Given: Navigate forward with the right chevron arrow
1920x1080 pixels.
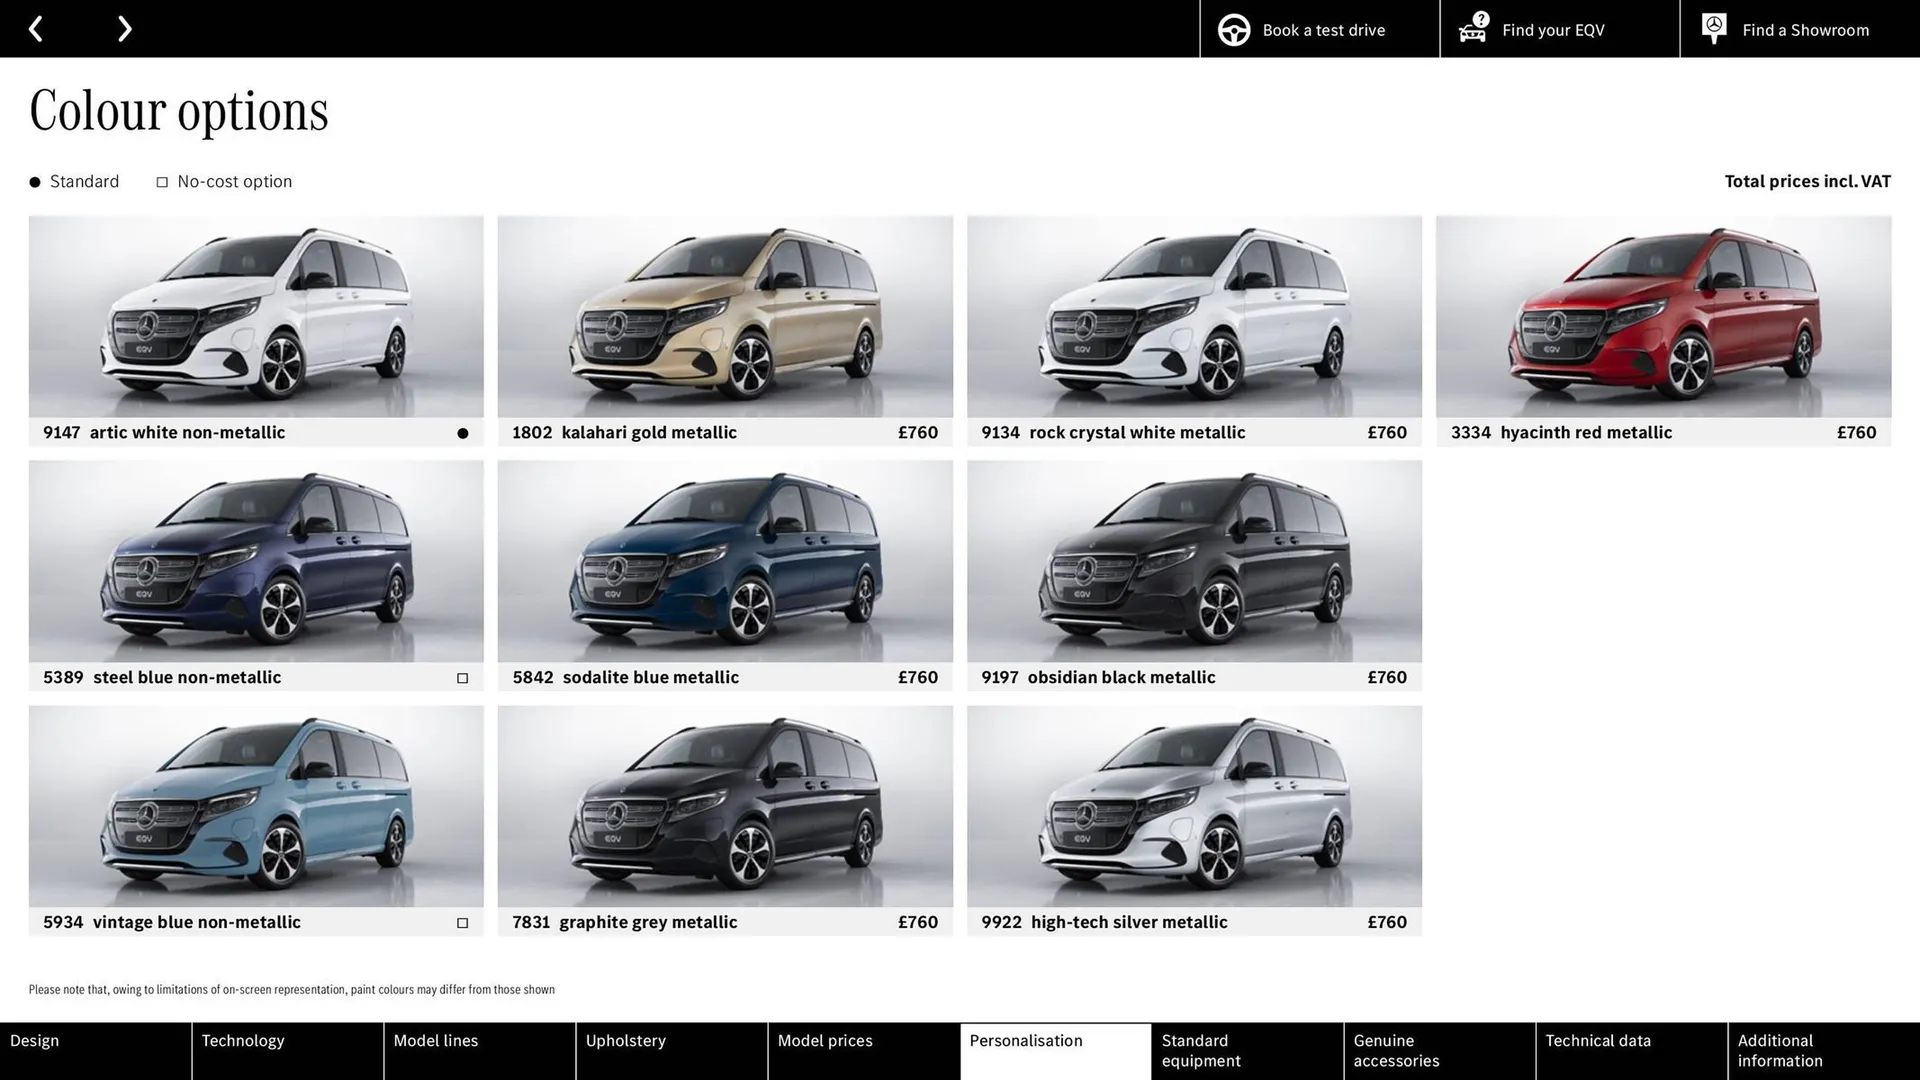Looking at the screenshot, I should [124, 28].
